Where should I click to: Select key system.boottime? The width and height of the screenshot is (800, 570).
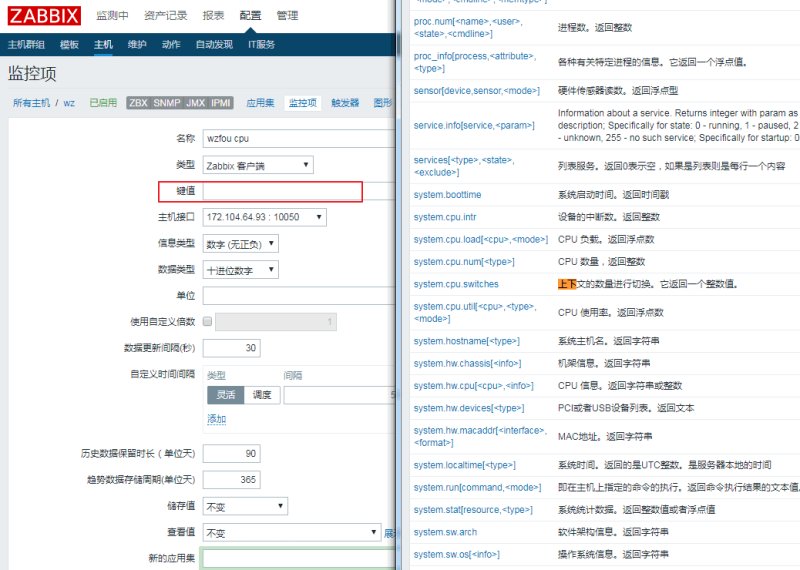[447, 194]
